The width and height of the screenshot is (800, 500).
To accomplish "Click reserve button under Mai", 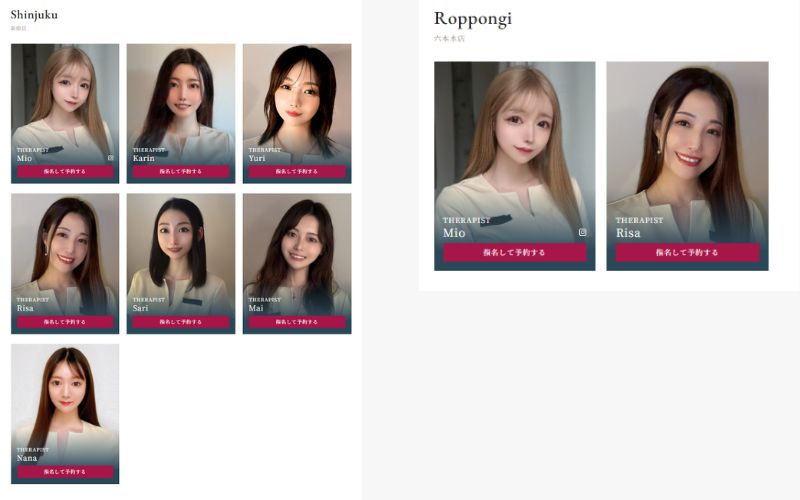I will 297,322.
